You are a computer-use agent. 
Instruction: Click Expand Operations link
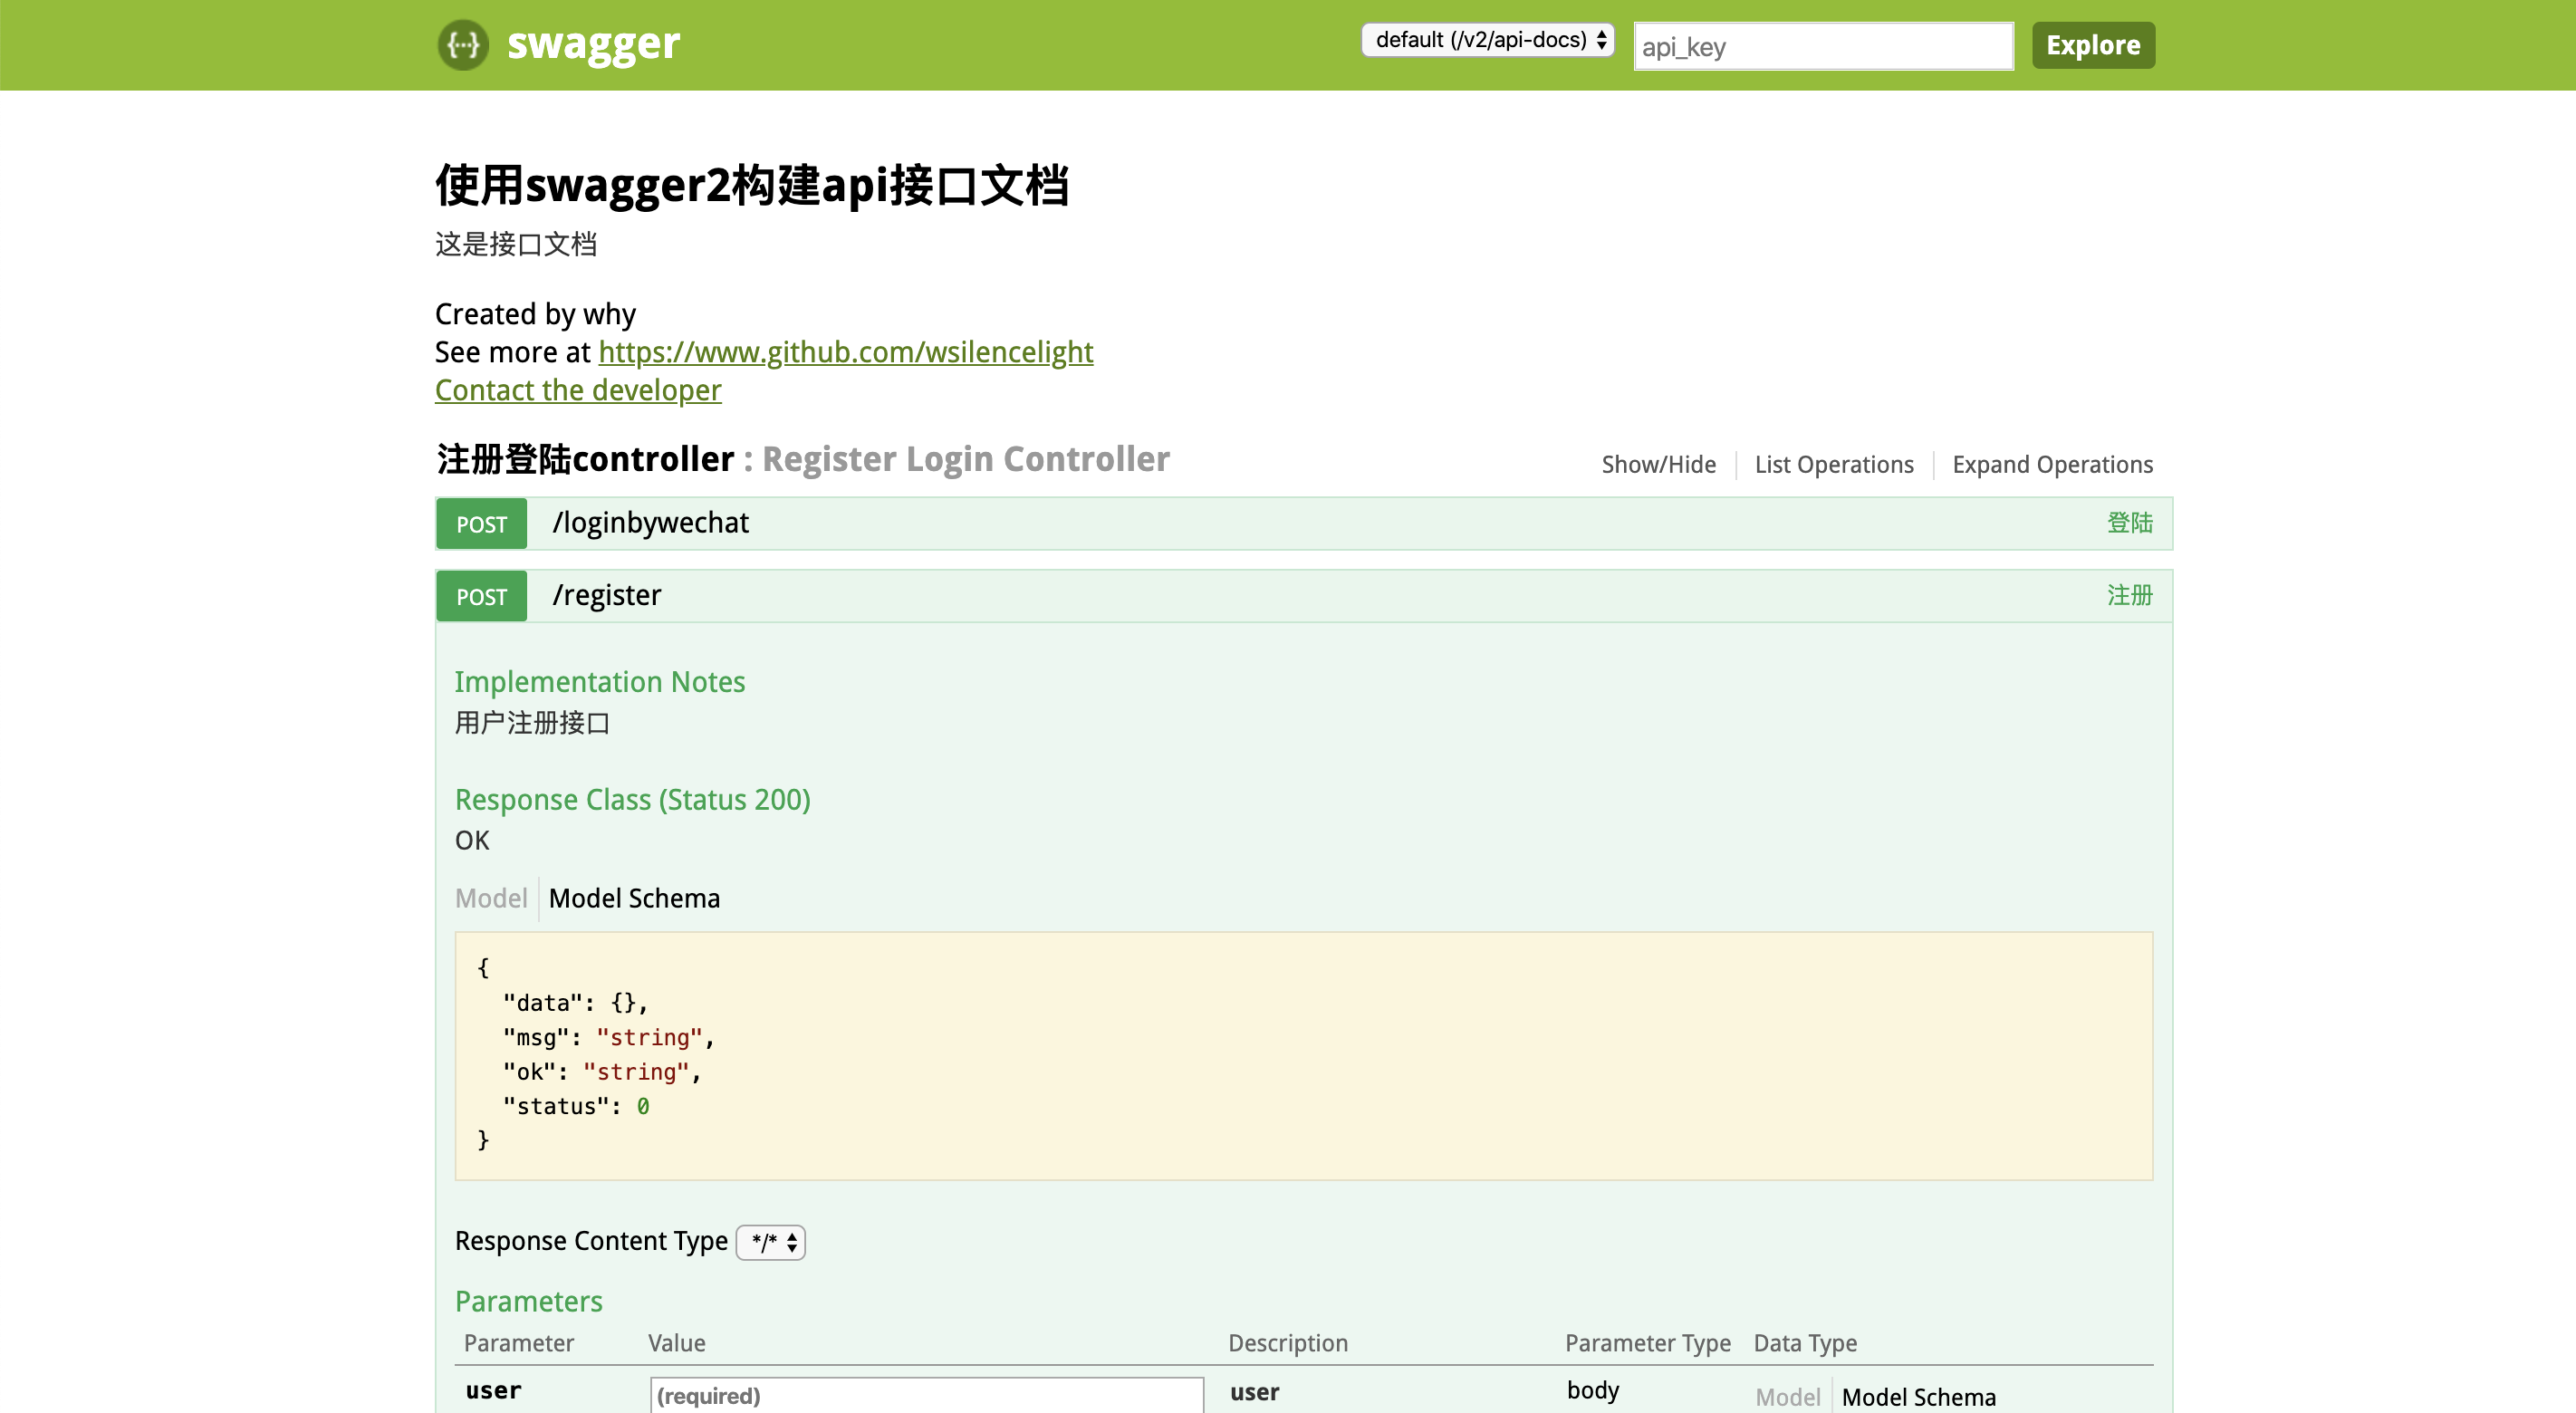click(2052, 465)
